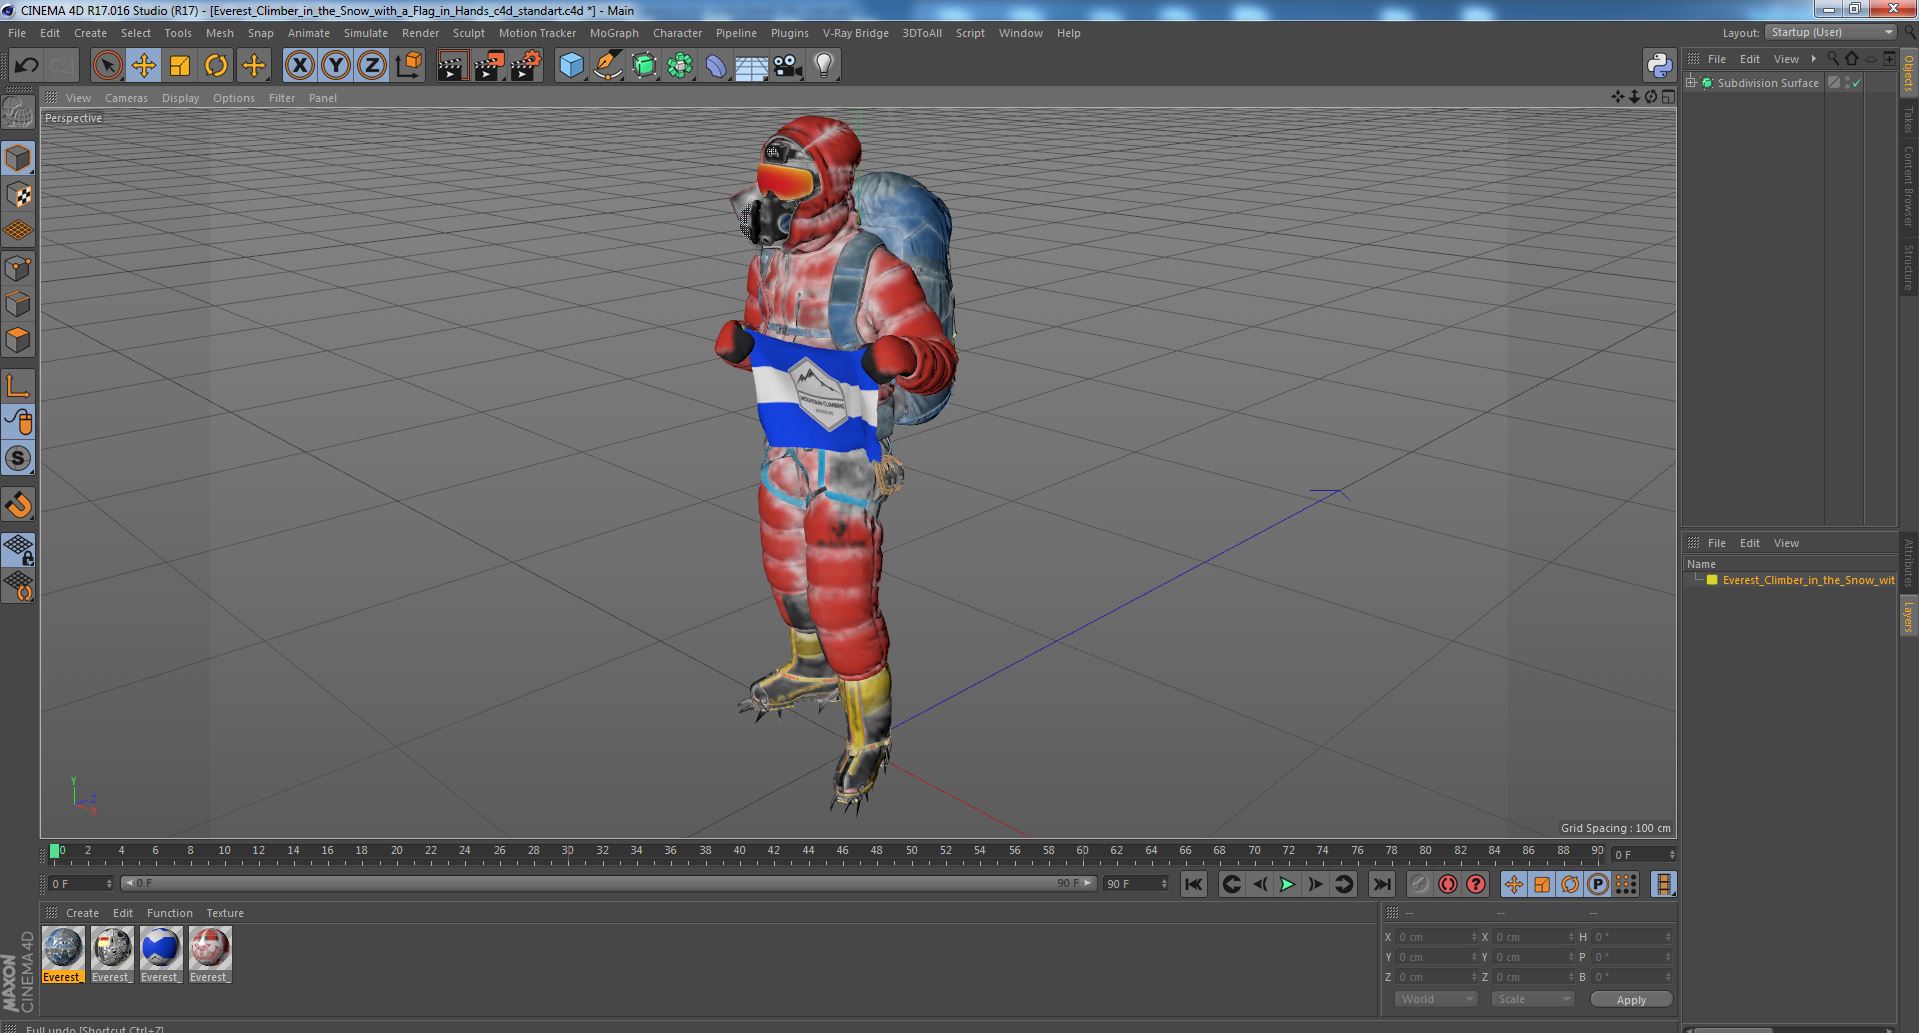This screenshot has width=1919, height=1033.
Task: Toggle Z axis lock
Action: click(372, 66)
